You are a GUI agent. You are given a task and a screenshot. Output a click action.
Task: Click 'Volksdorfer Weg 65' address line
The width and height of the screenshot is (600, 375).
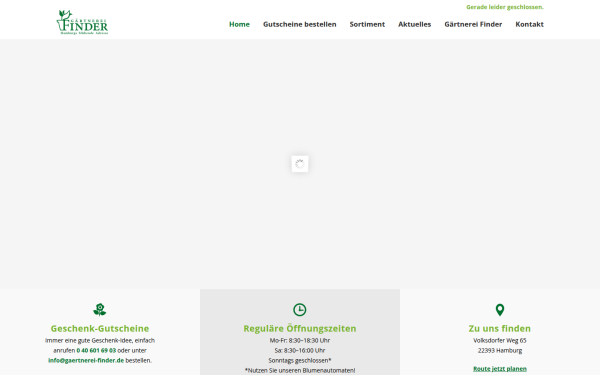500,340
